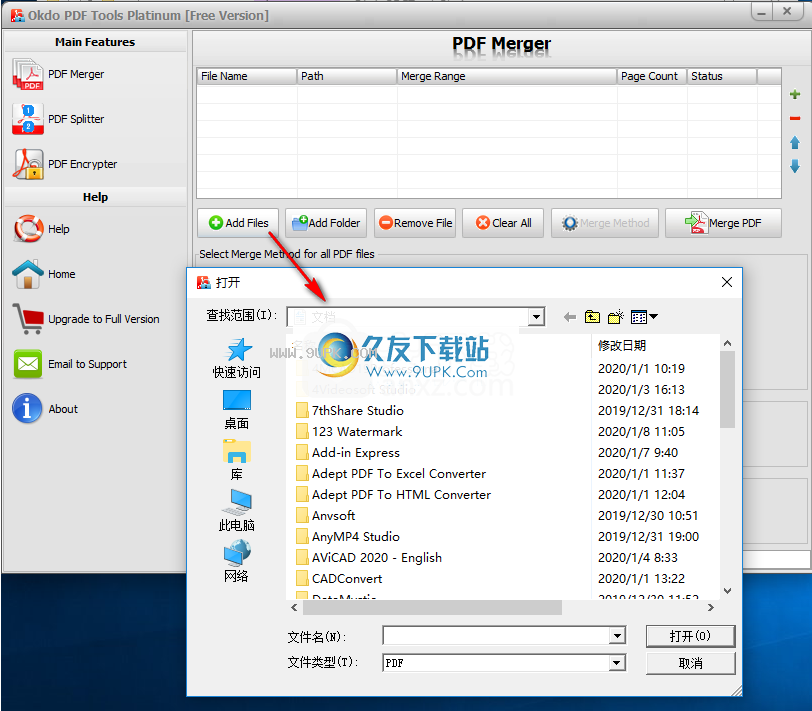Create a new folder in the dialog
Image resolution: width=812 pixels, height=711 pixels.
point(616,317)
